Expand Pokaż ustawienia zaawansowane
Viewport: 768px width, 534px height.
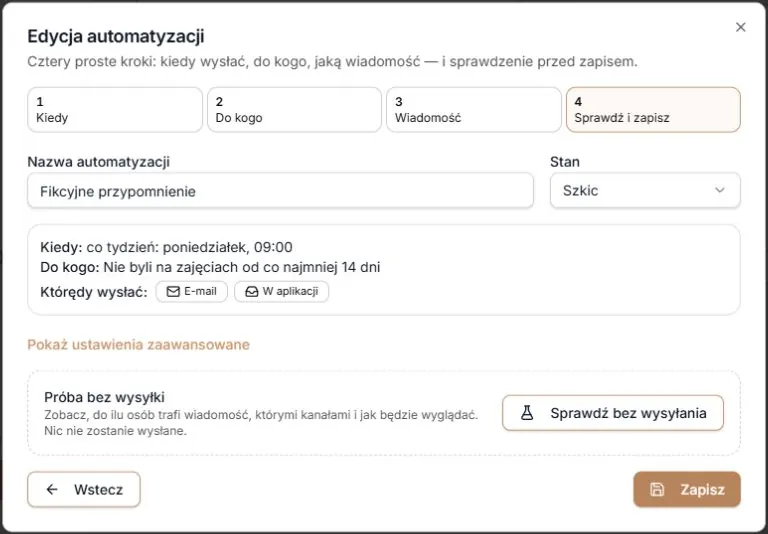pos(139,344)
